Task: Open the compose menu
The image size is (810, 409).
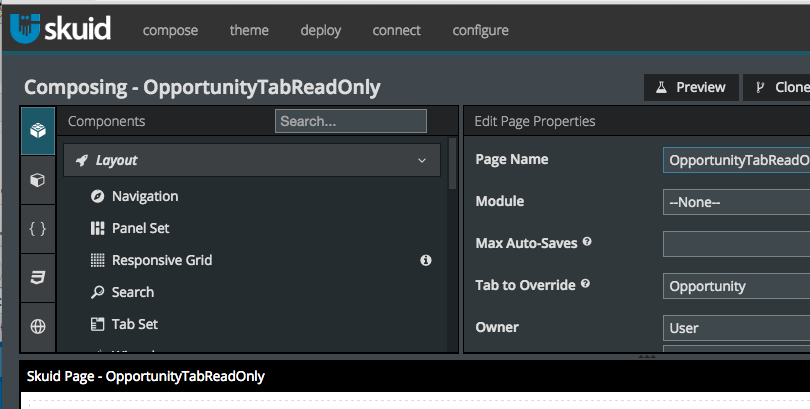Action: click(x=170, y=30)
